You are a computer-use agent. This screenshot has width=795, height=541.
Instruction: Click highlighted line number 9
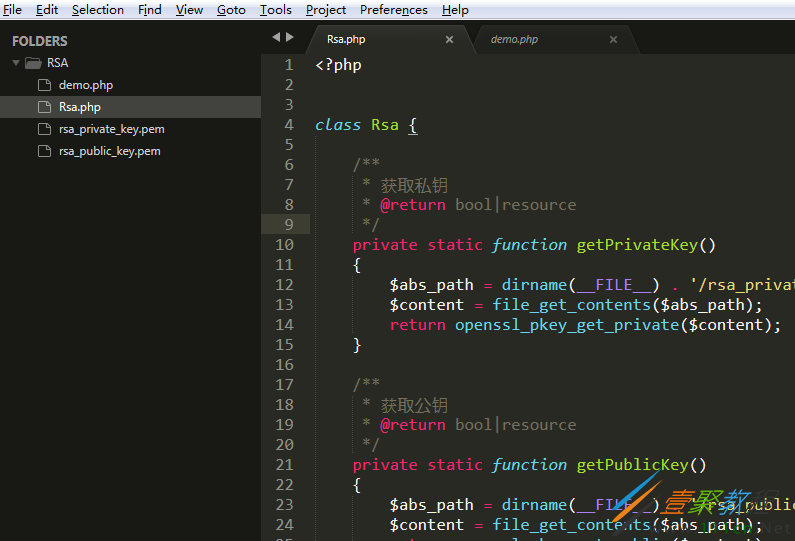click(289, 225)
